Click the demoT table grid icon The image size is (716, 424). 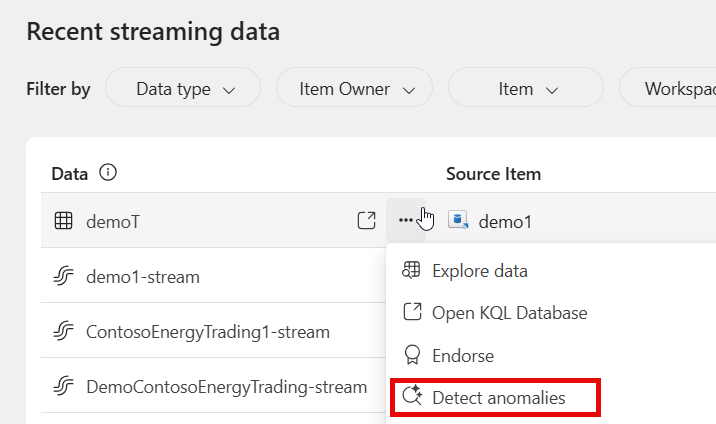click(x=63, y=221)
